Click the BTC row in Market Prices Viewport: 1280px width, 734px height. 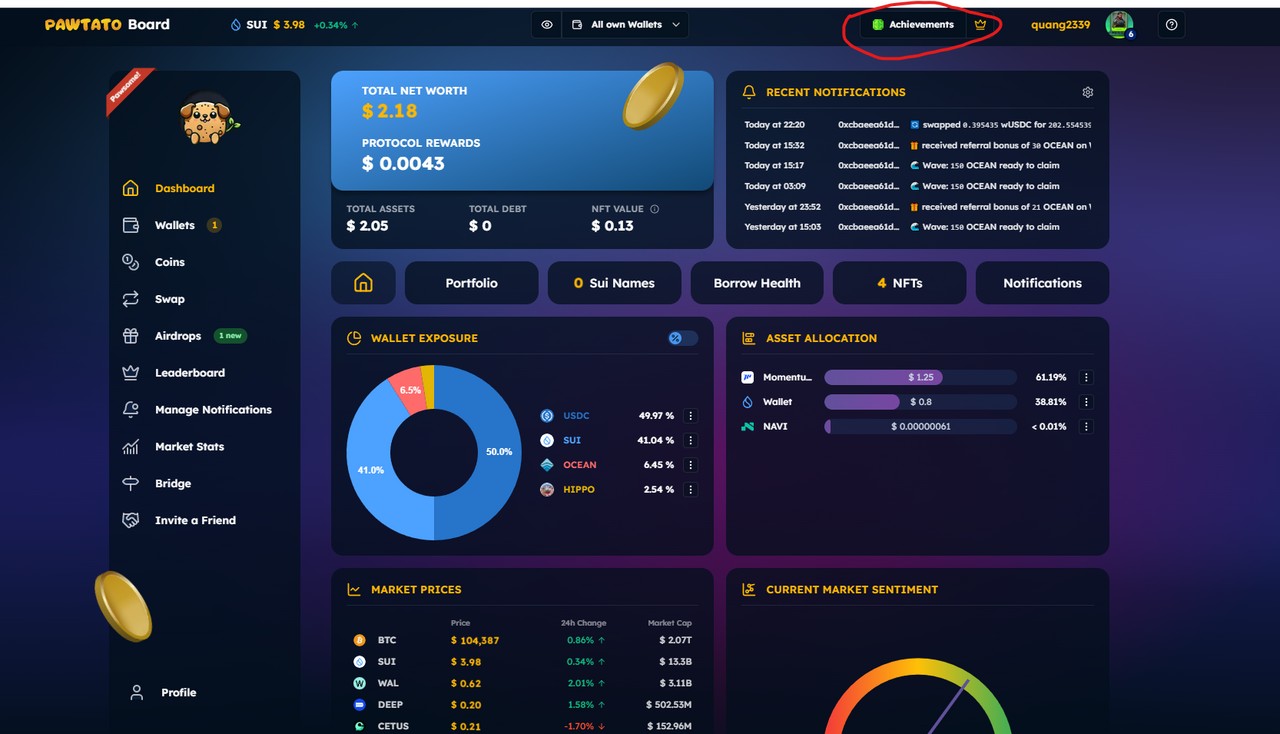[521, 640]
